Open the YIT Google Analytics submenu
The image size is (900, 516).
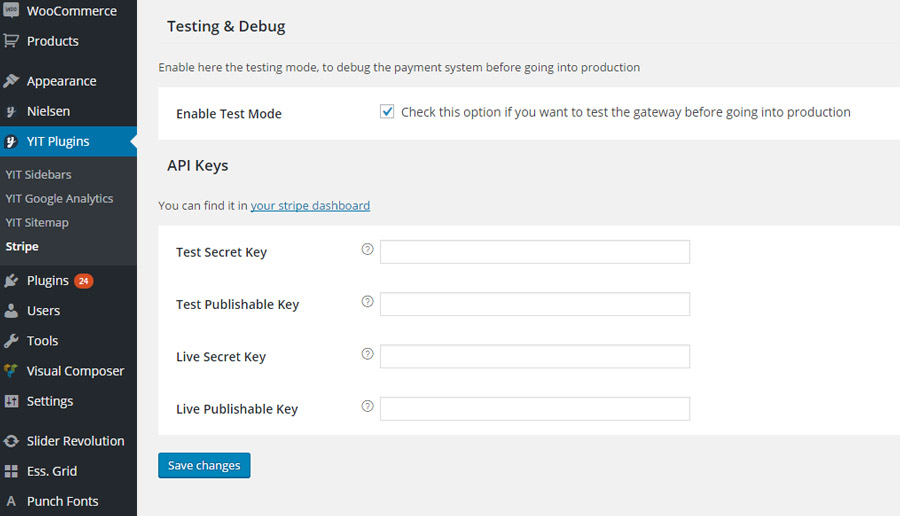(59, 199)
